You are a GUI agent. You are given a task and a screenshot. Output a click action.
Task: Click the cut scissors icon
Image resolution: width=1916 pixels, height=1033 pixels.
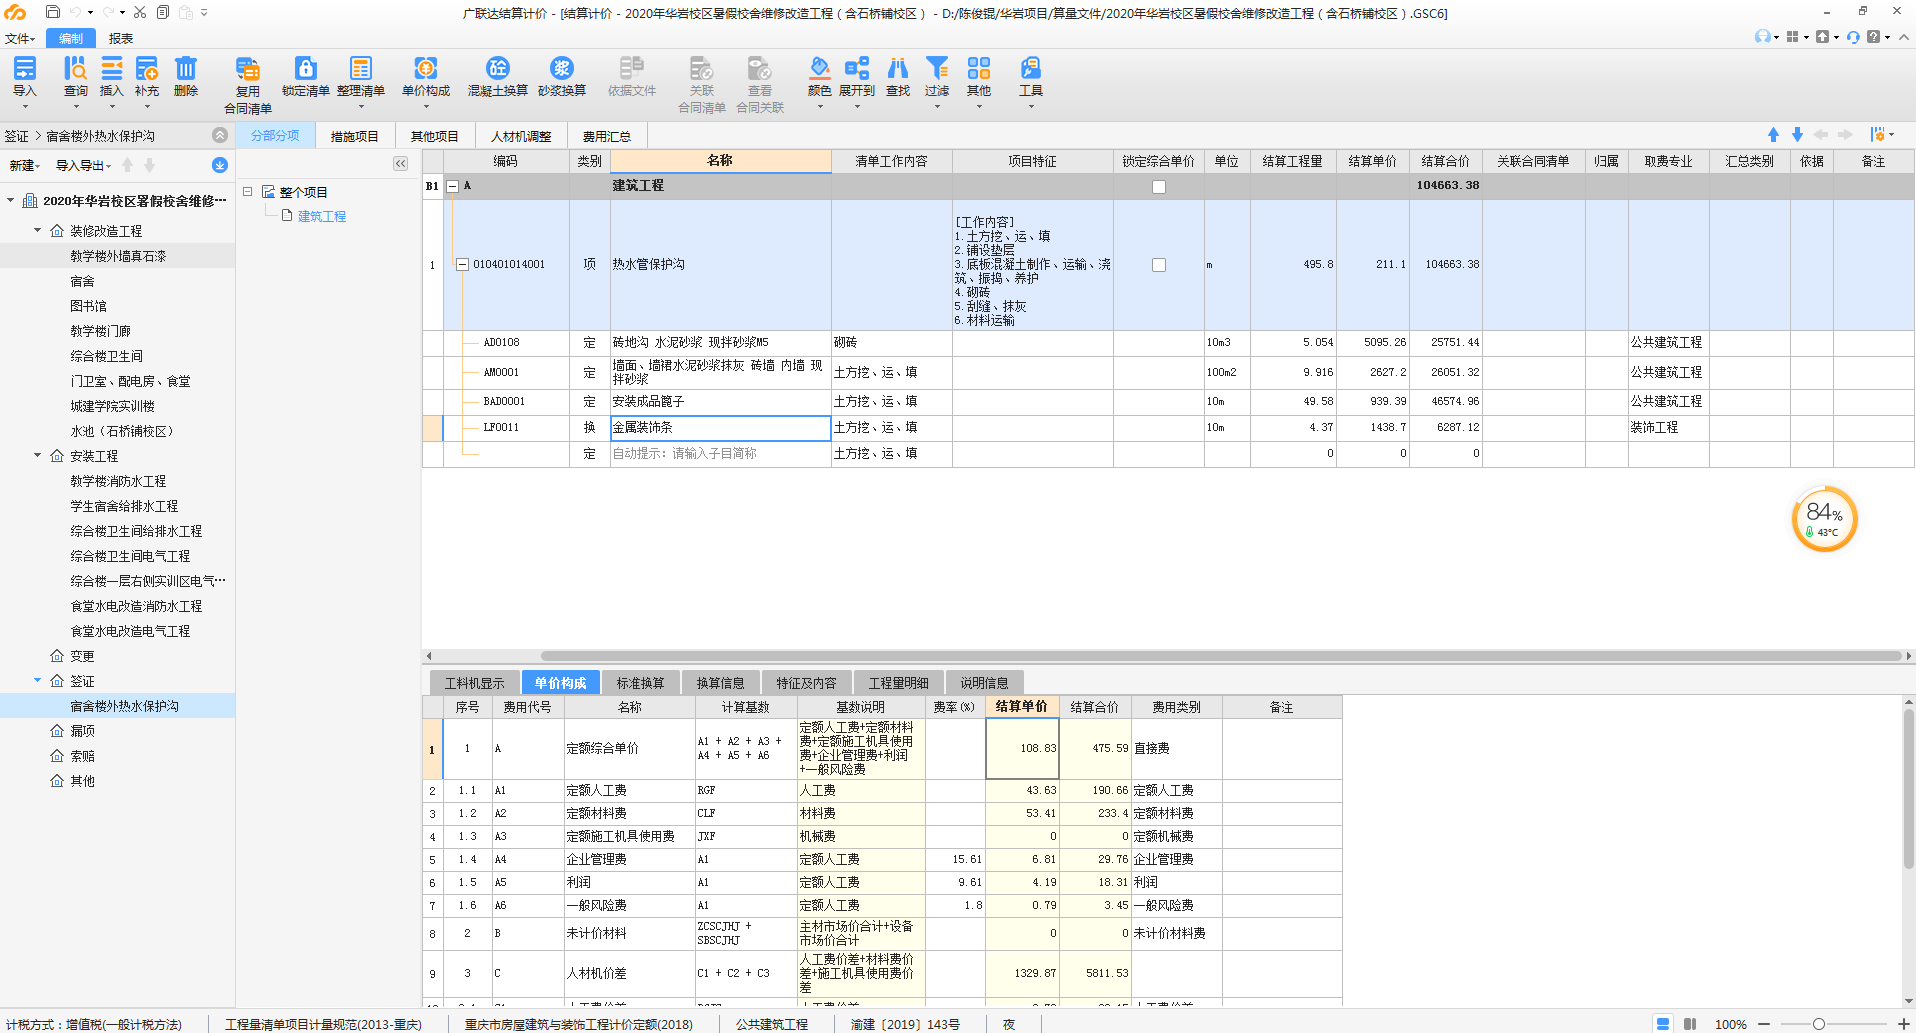[140, 12]
